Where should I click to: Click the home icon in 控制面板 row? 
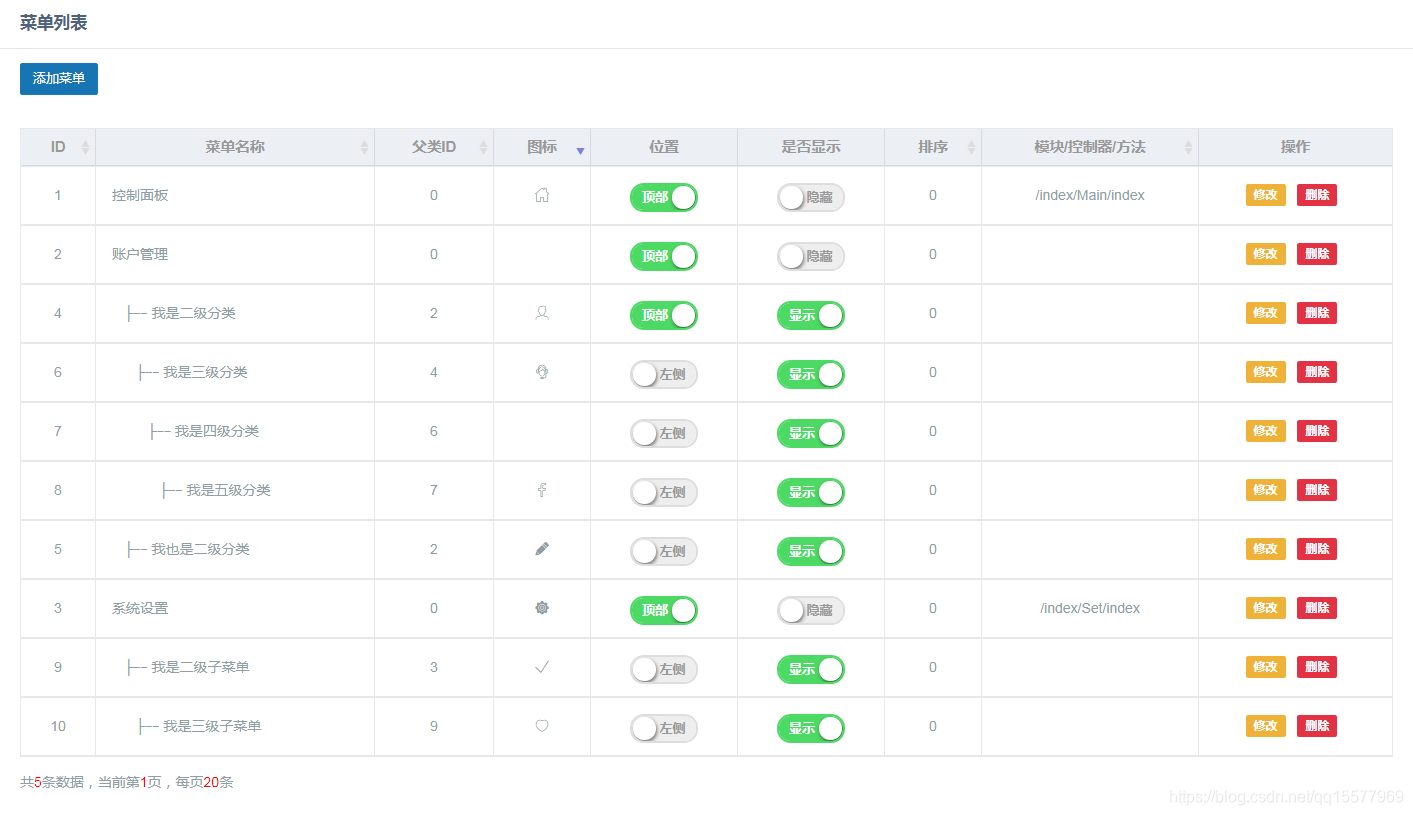coord(542,196)
